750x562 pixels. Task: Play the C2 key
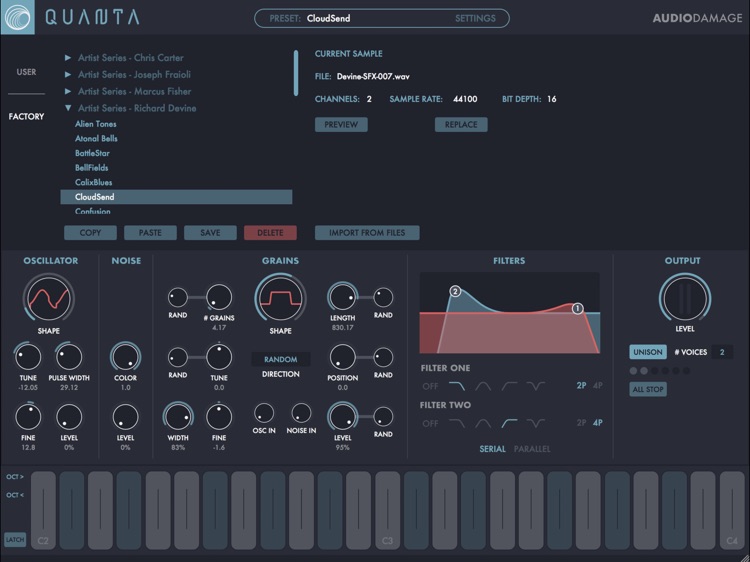click(x=43, y=510)
